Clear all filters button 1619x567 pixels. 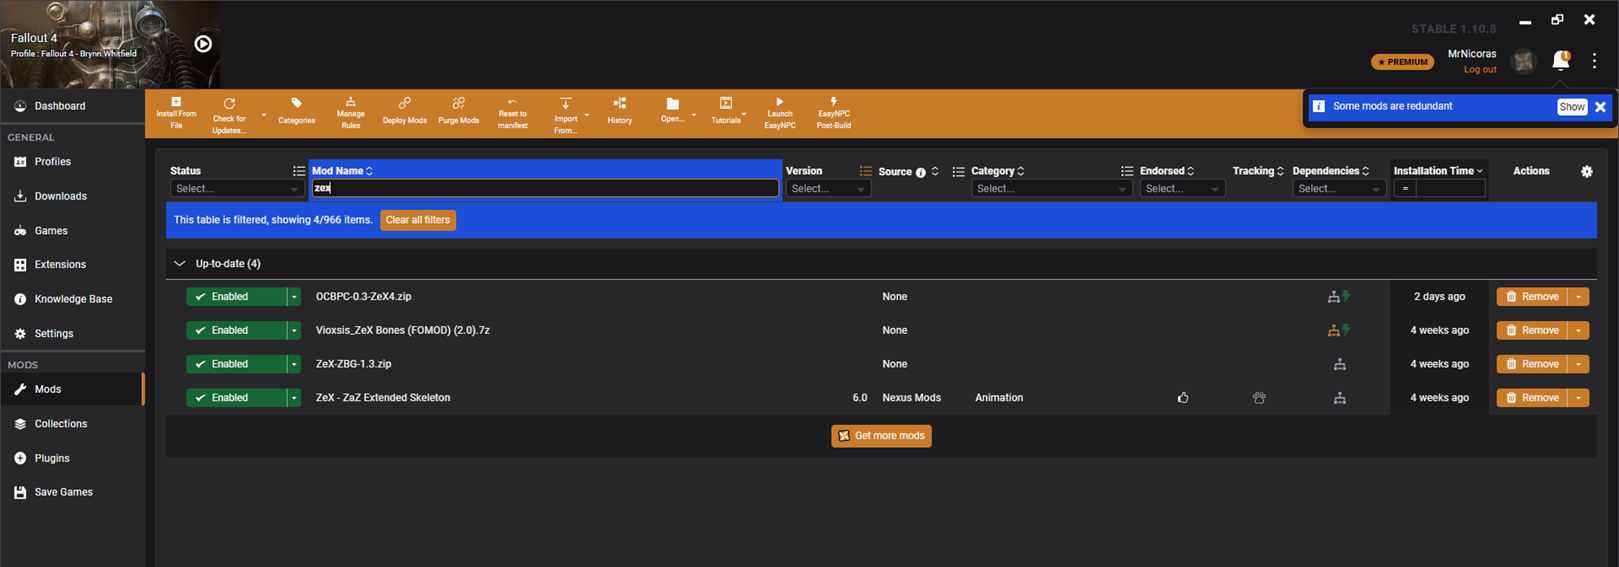pyautogui.click(x=418, y=220)
